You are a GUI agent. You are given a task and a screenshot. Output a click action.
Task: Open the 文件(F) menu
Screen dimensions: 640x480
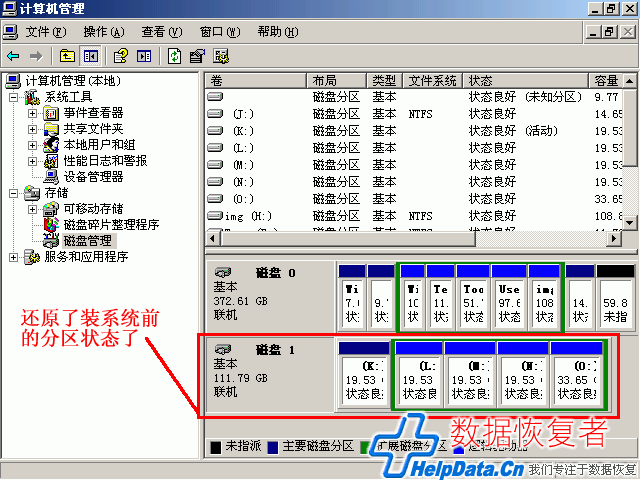(x=46, y=32)
